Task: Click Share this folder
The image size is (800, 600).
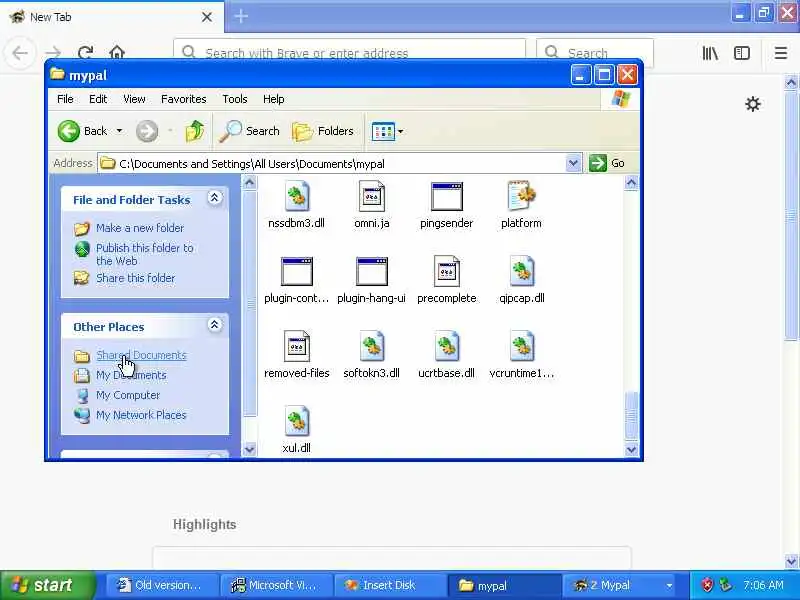Action: pyautogui.click(x=135, y=278)
